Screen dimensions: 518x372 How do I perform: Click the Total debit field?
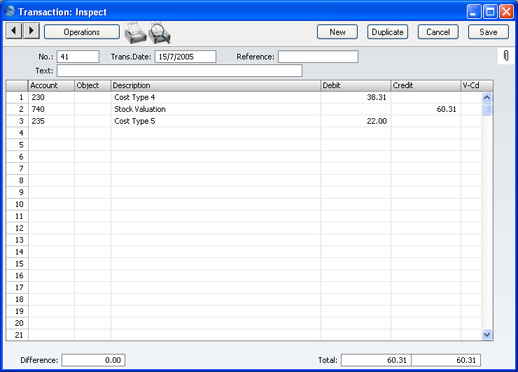[x=376, y=360]
